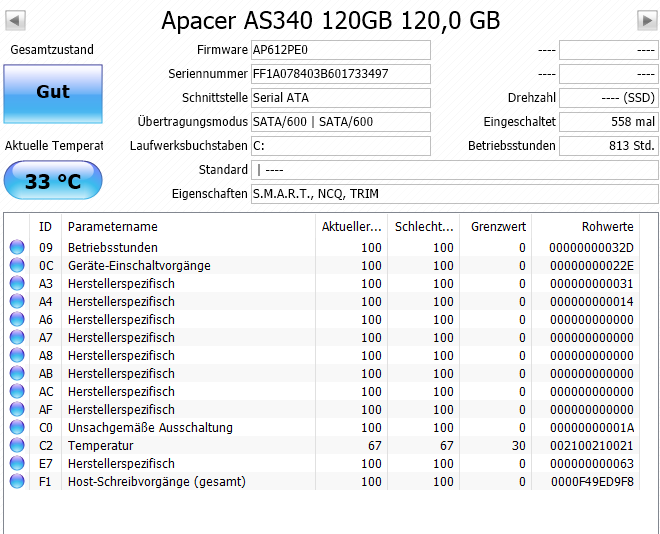Viewport: 660px width, 534px height.
Task: Click raw value 00000000001A
Action: [x=591, y=428]
